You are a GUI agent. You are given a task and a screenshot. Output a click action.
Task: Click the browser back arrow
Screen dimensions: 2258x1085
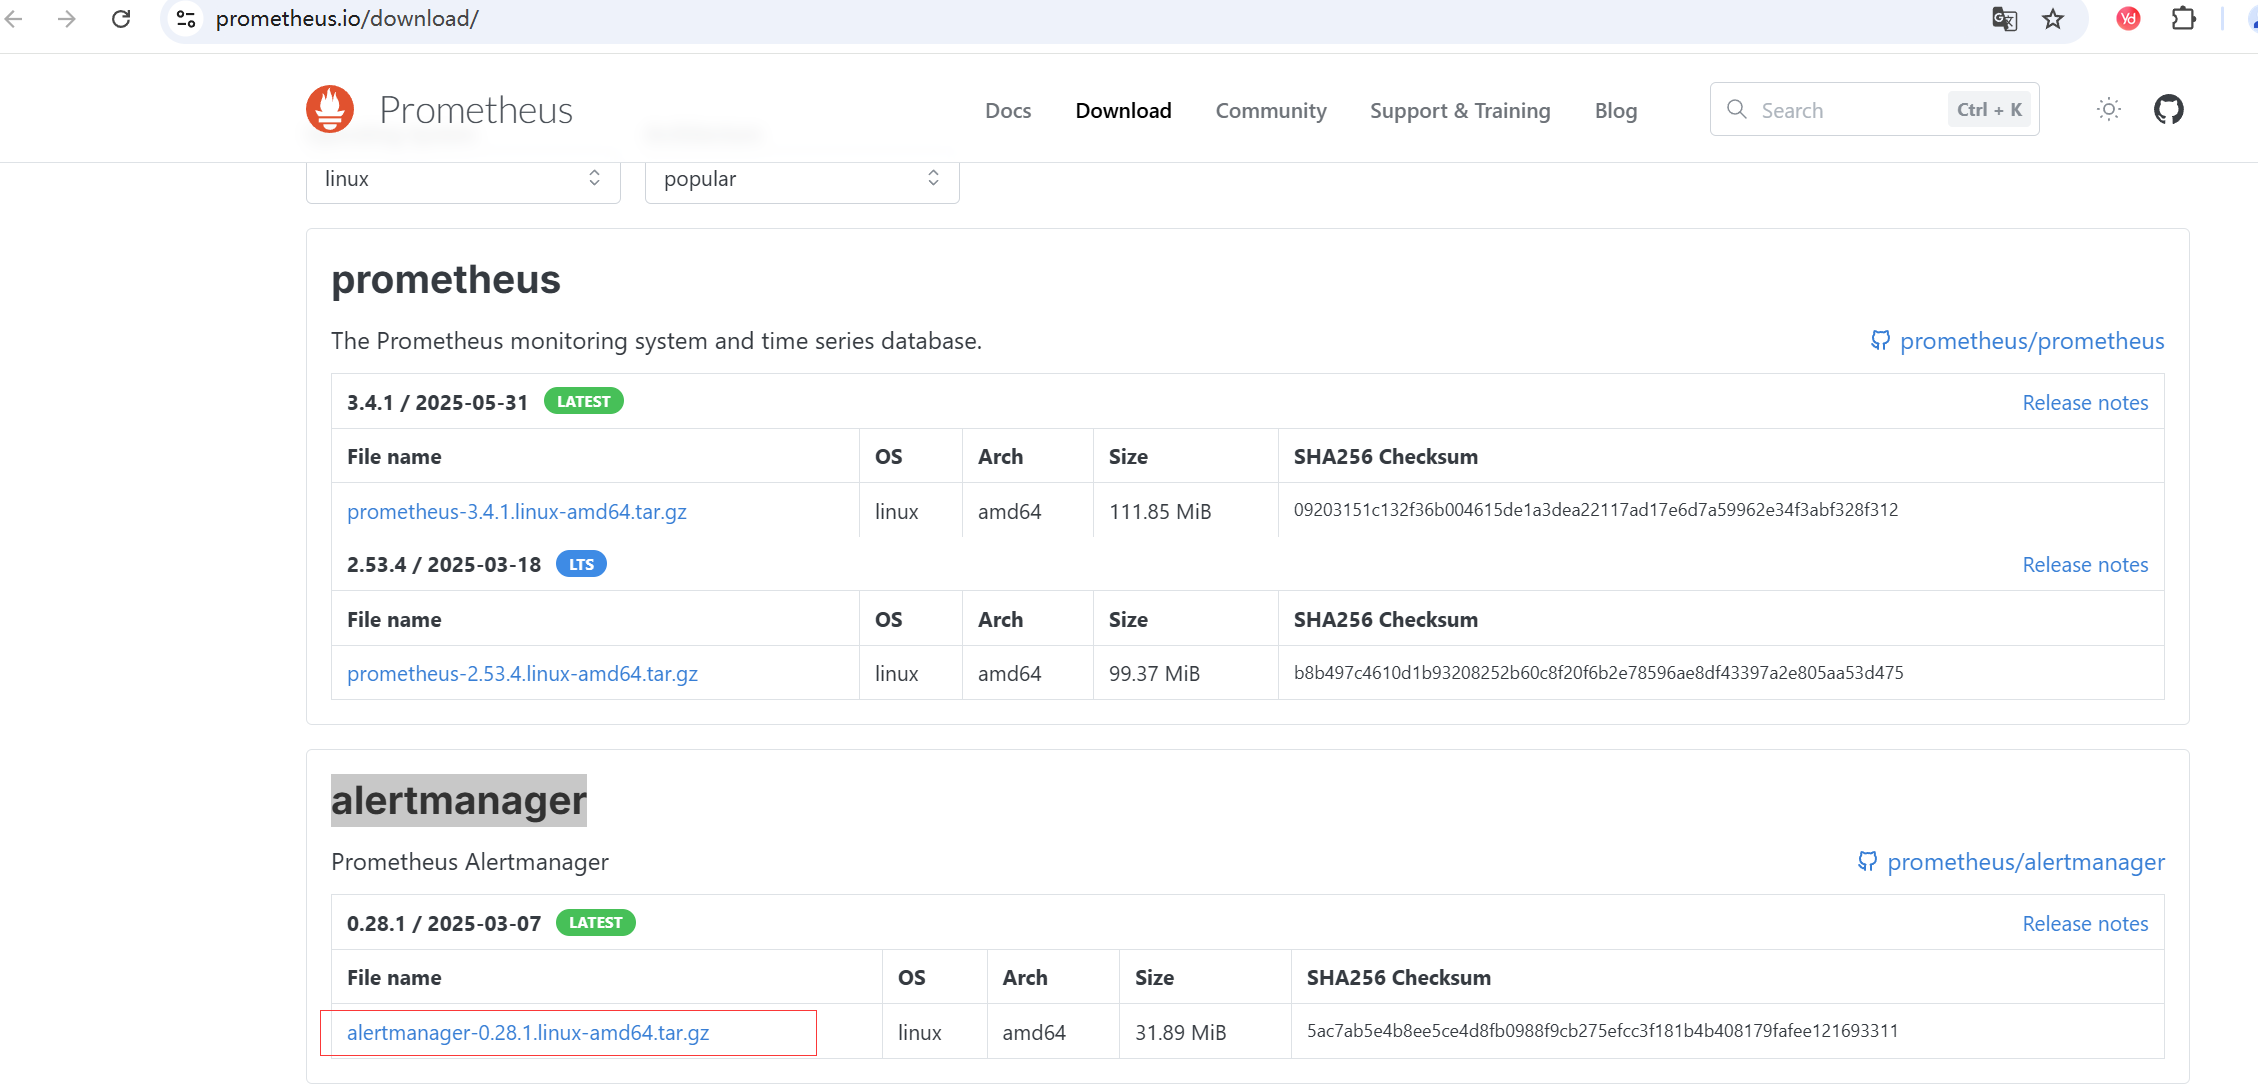click(14, 19)
